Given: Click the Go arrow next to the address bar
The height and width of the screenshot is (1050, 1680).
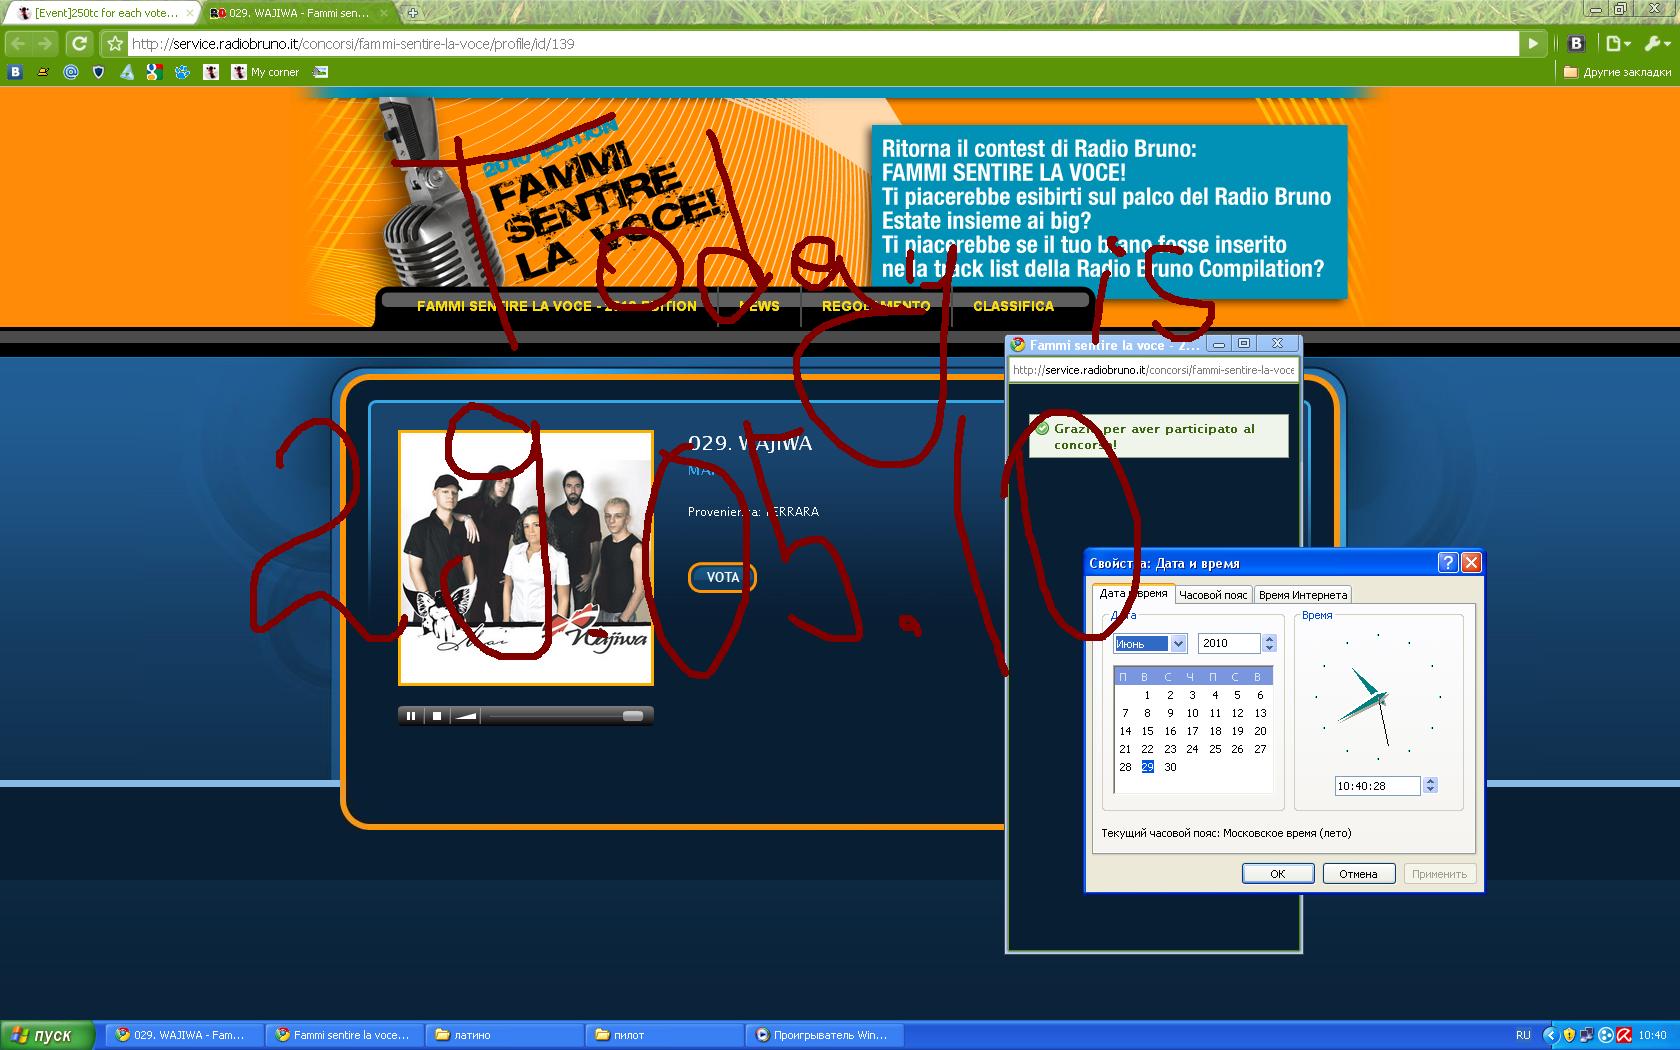Looking at the screenshot, I should point(1533,43).
